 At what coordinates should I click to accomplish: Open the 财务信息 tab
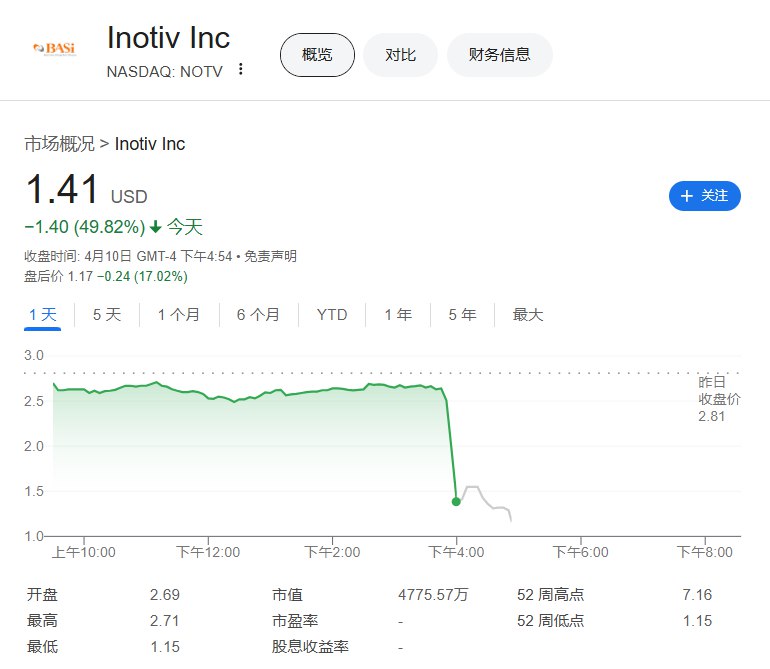pyautogui.click(x=499, y=55)
